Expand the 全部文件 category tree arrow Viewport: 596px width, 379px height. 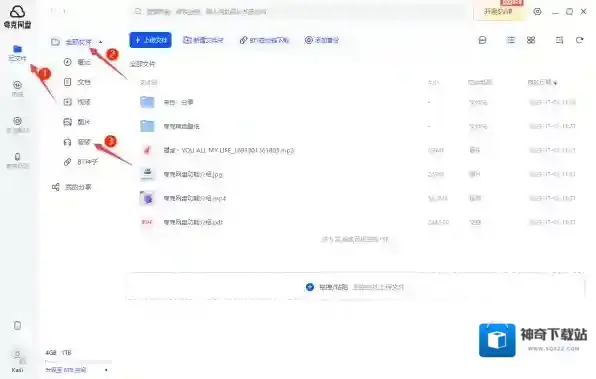click(100, 42)
